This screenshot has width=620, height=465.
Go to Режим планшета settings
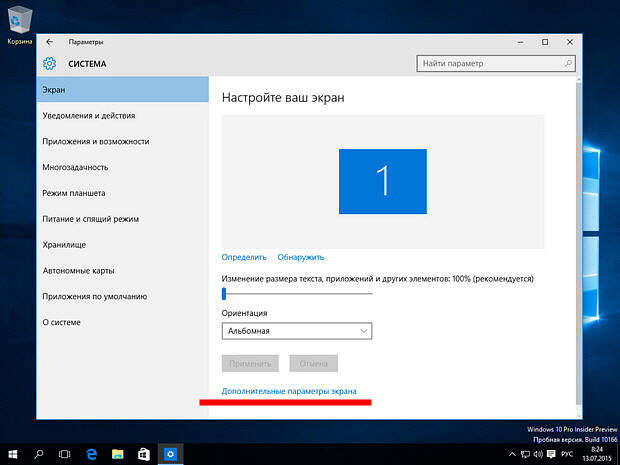(74, 193)
